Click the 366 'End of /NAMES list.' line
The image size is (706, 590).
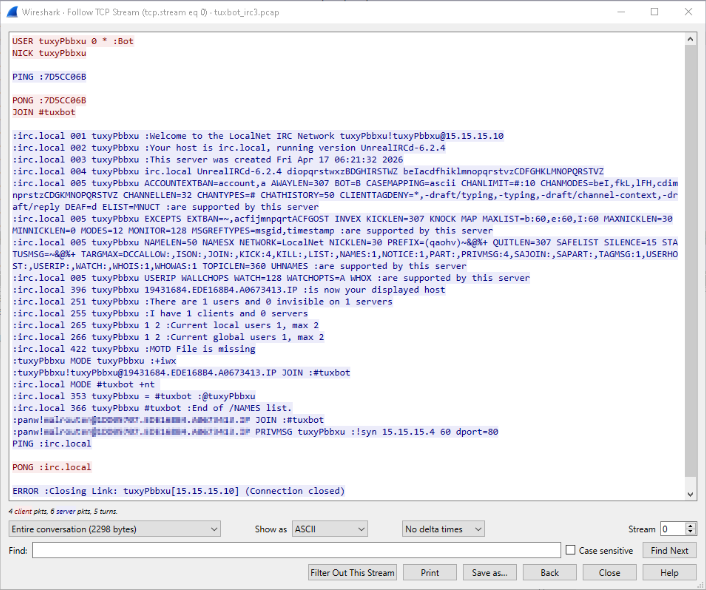[152, 408]
